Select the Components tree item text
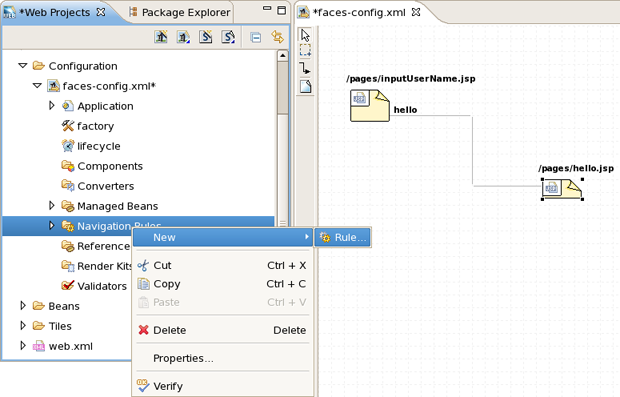 [110, 166]
